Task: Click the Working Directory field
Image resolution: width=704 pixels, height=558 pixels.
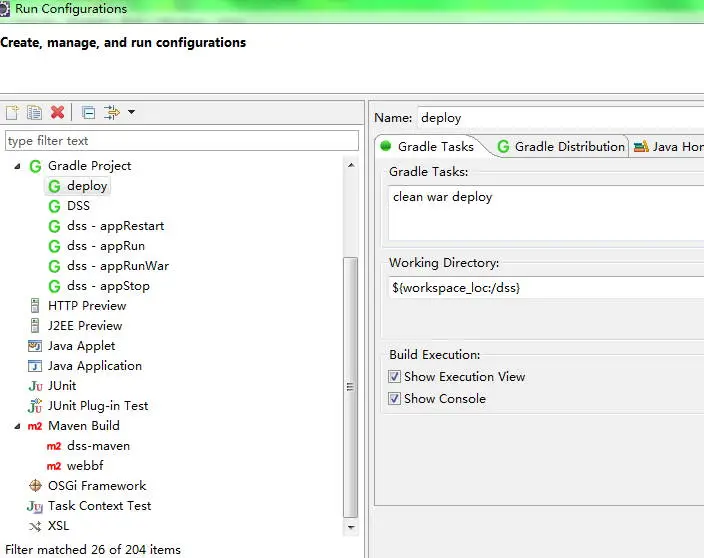Action: pyautogui.click(x=546, y=287)
